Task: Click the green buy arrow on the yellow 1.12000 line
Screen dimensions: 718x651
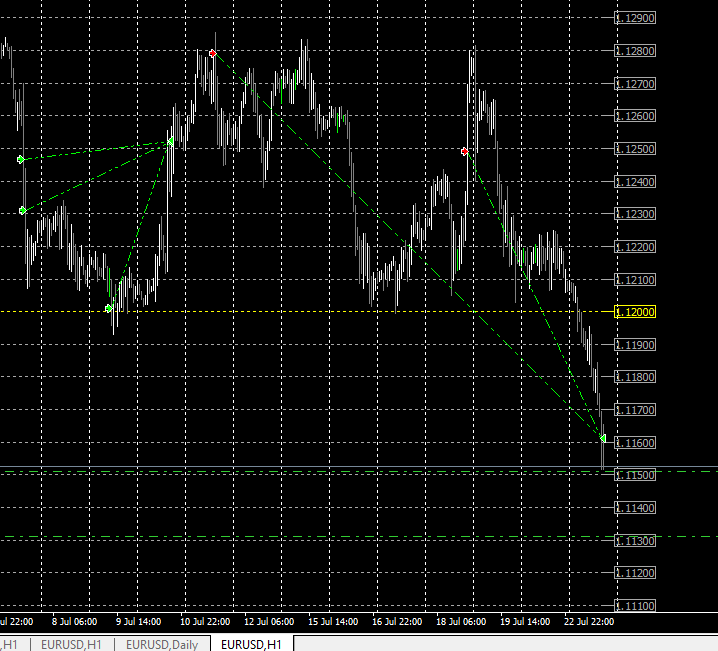Action: [x=109, y=309]
